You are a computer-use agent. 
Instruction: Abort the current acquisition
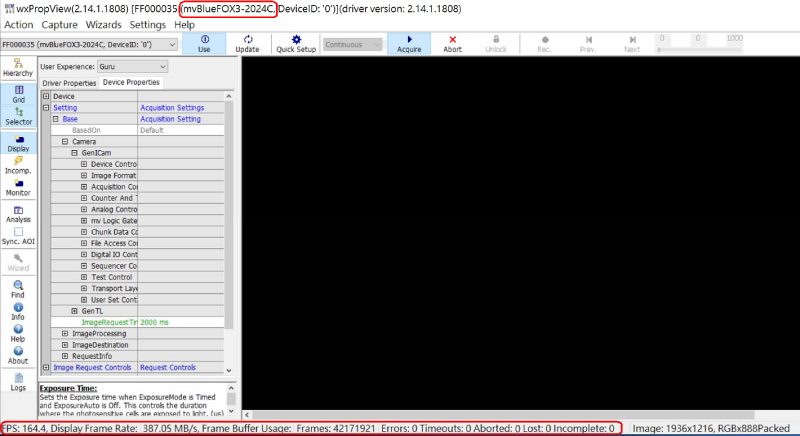[x=452, y=44]
